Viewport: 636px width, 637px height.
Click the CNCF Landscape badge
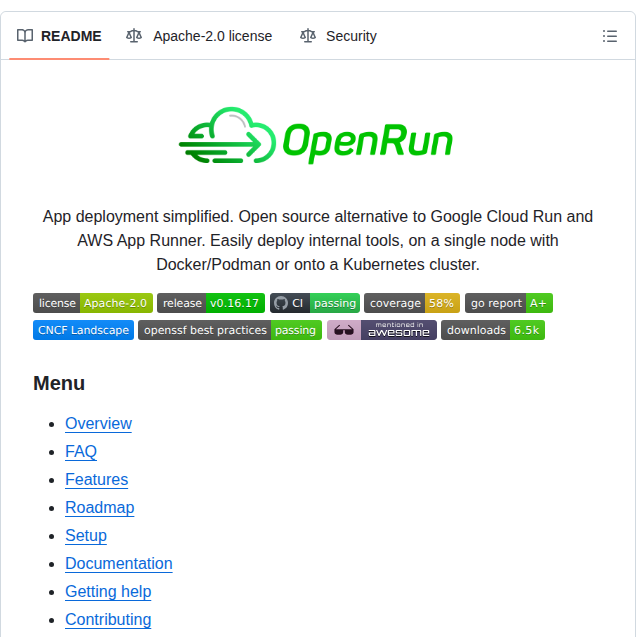83,330
